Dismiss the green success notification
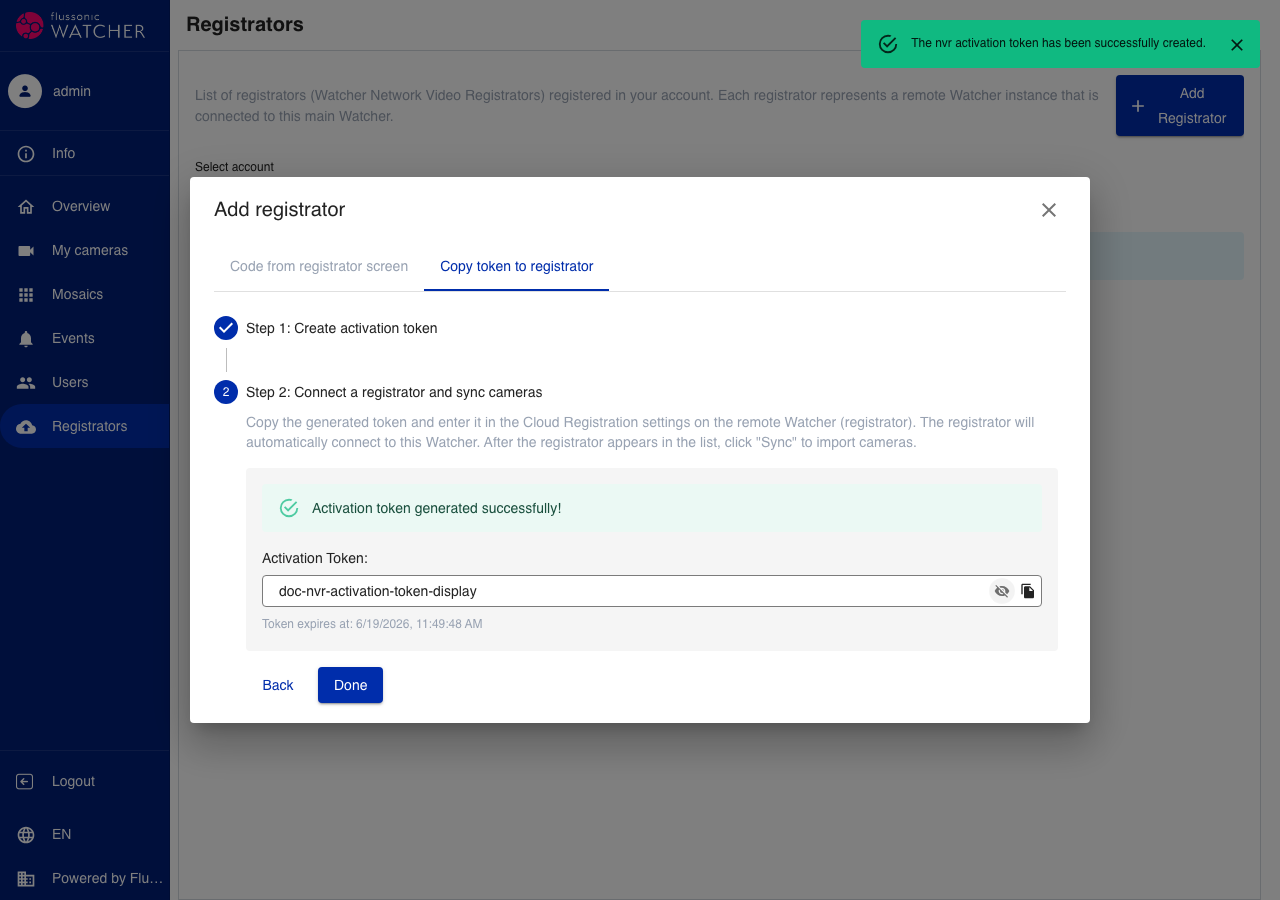The height and width of the screenshot is (900, 1280). coord(1237,45)
